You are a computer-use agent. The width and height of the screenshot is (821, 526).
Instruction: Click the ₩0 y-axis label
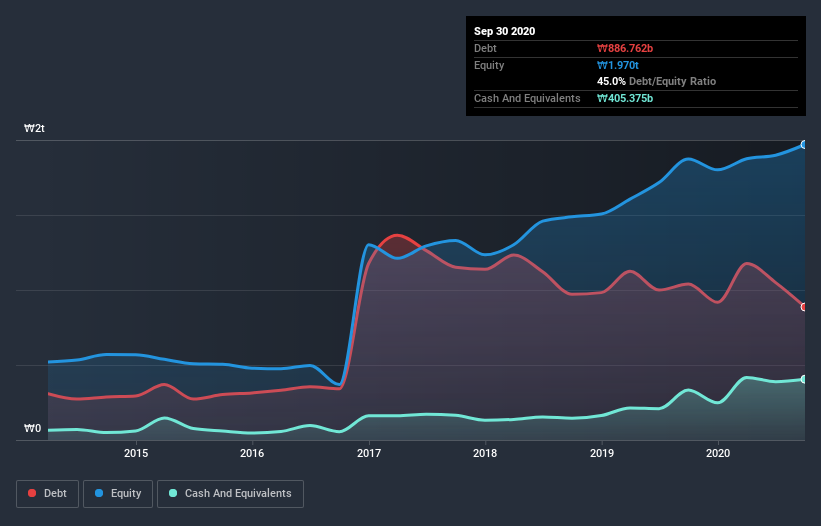click(32, 428)
